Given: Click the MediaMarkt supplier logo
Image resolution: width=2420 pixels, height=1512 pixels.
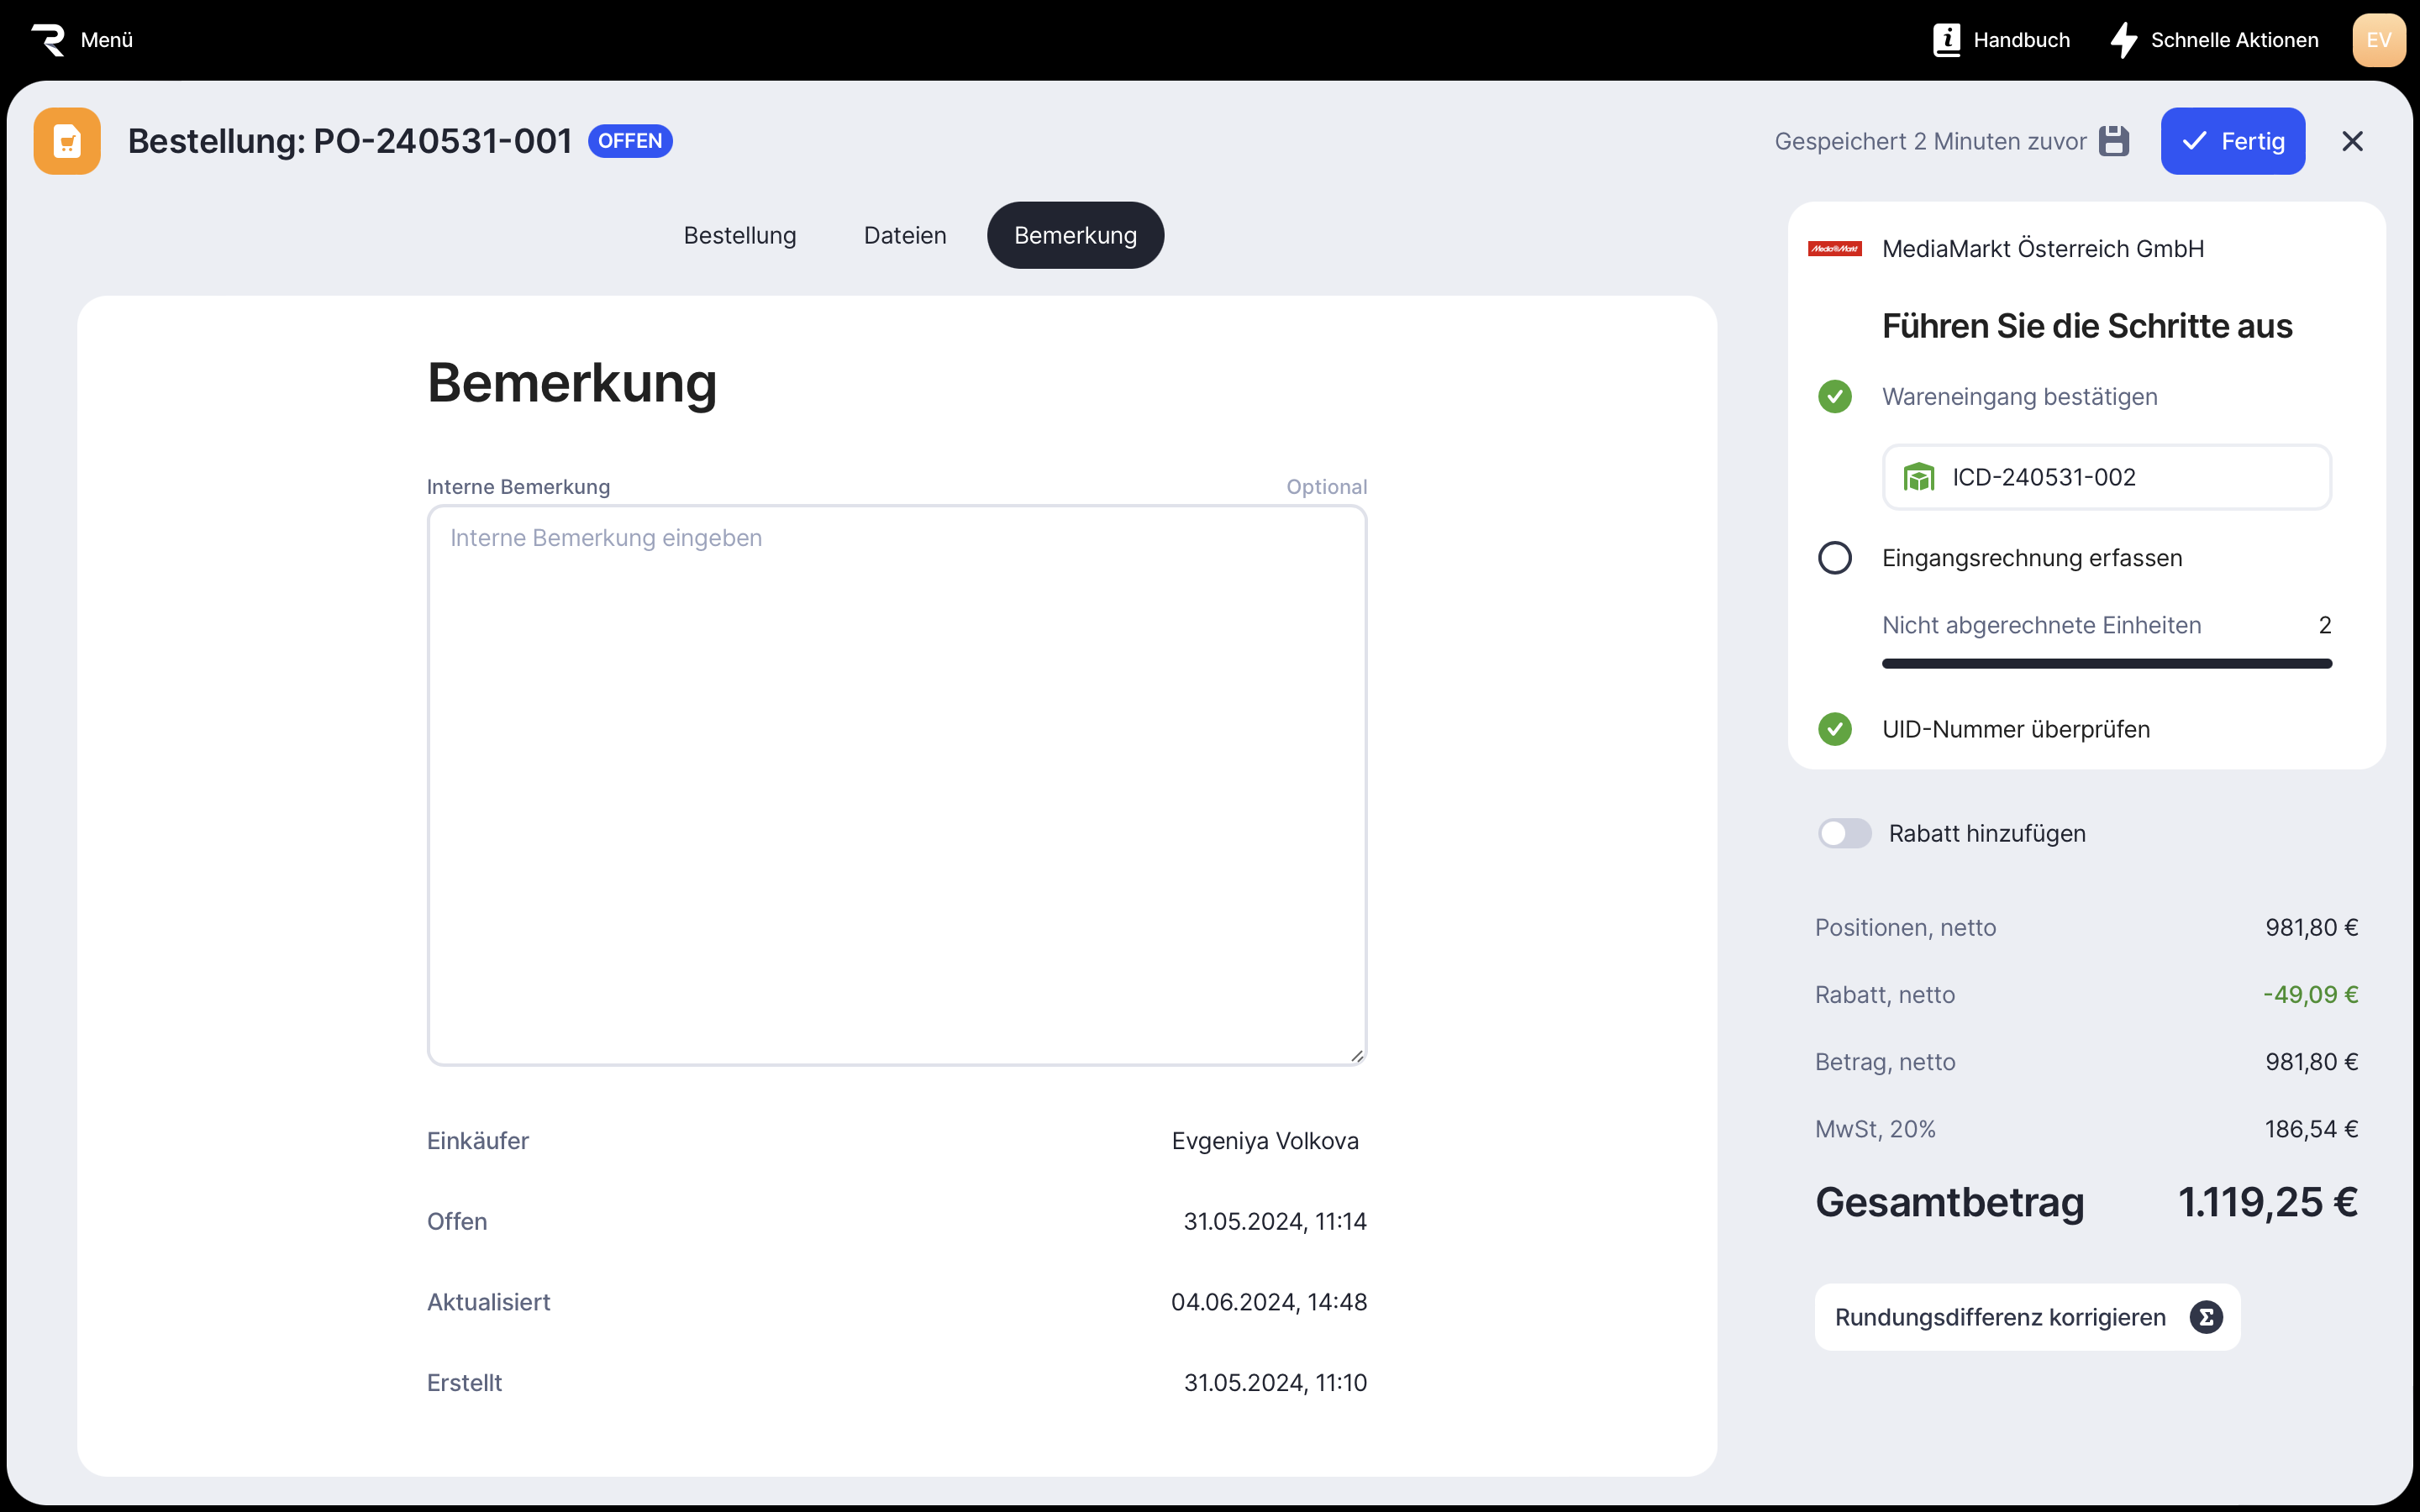Looking at the screenshot, I should (1834, 249).
